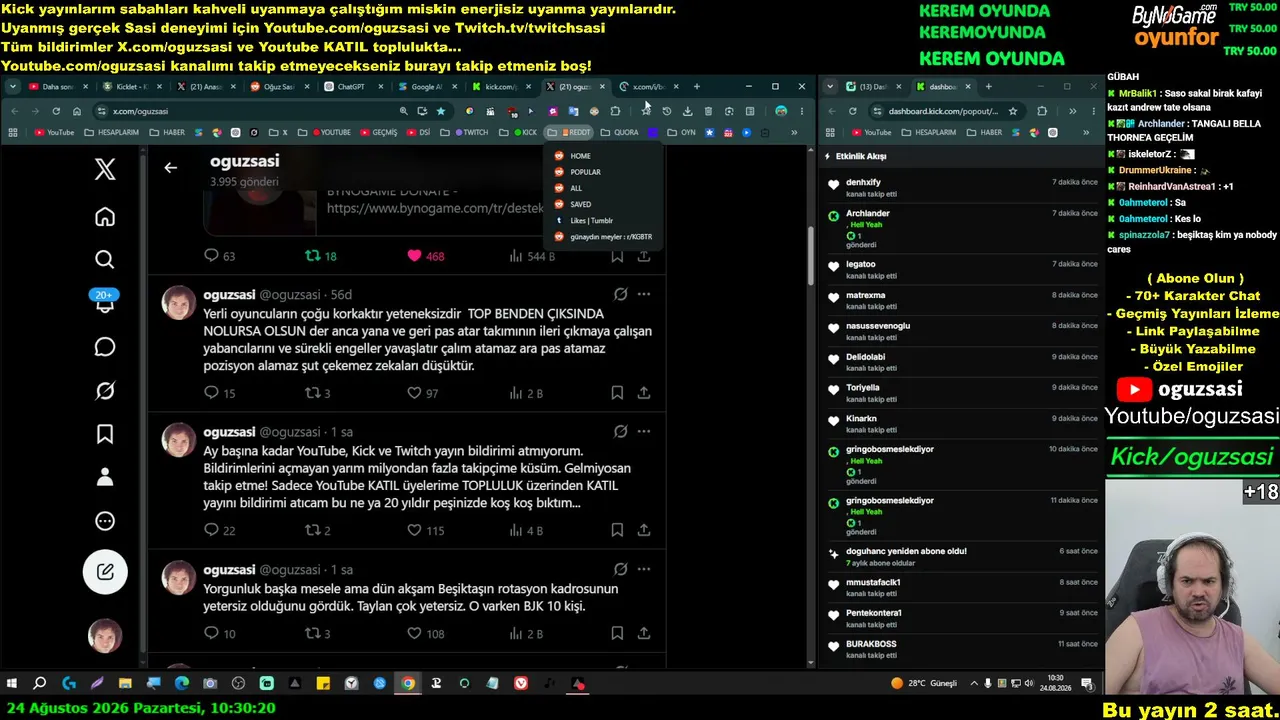
Task: Open the weather widget showing 28°C Güneşli
Action: click(925, 684)
